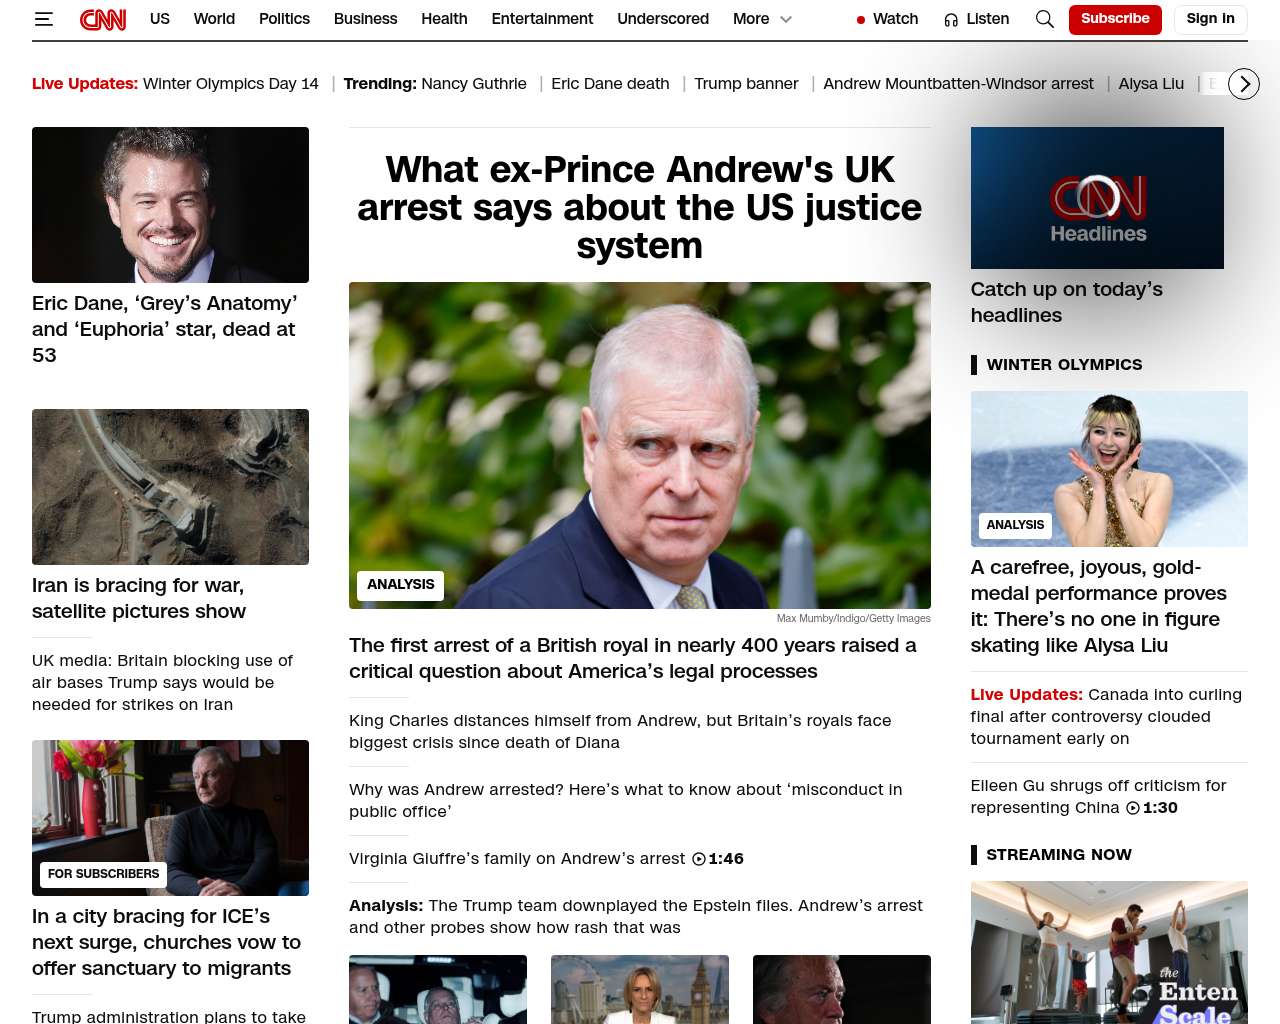The height and width of the screenshot is (1024, 1280).
Task: Play the Virginia Giuffre family video icon
Action: (699, 859)
